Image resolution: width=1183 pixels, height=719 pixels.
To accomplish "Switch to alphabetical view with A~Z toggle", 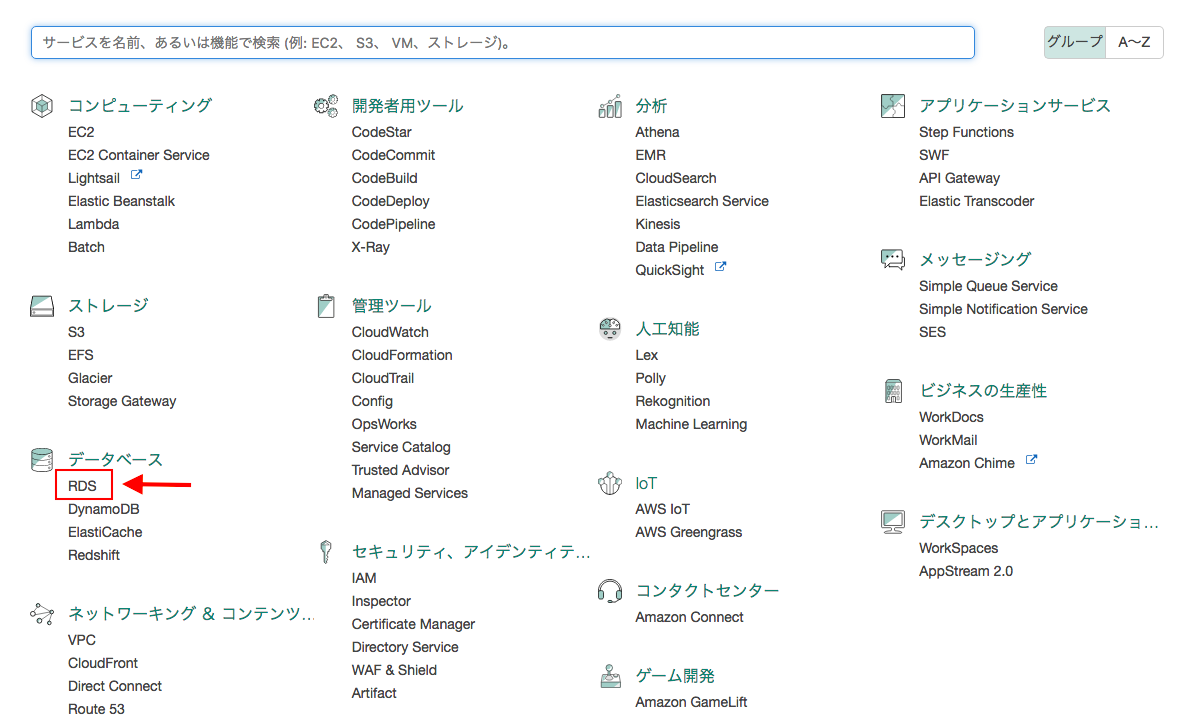I will click(x=1134, y=42).
